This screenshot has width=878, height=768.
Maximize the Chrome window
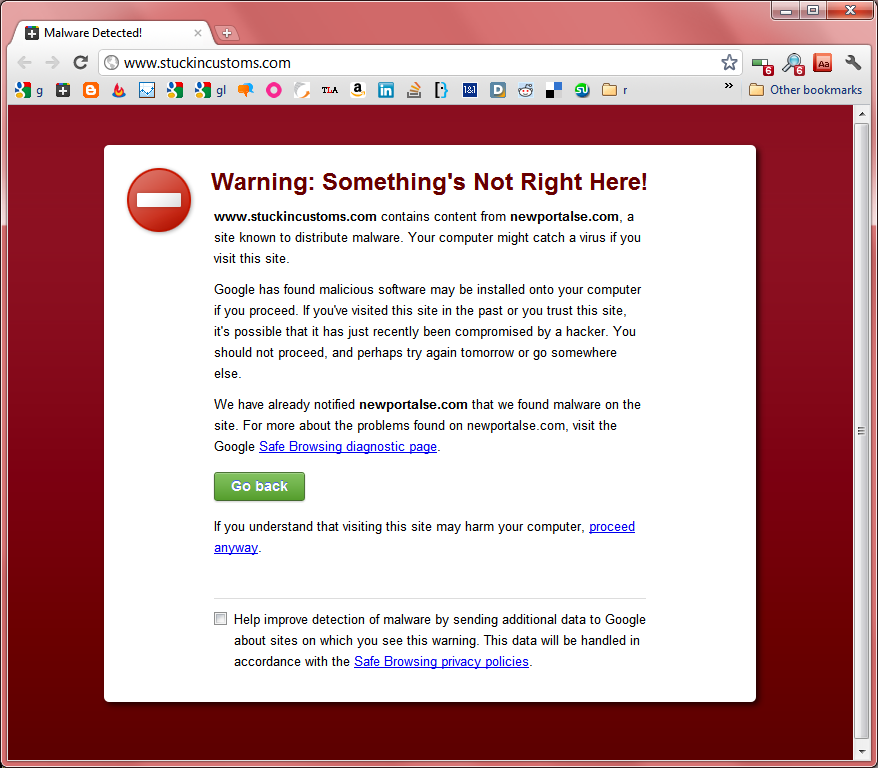(813, 10)
